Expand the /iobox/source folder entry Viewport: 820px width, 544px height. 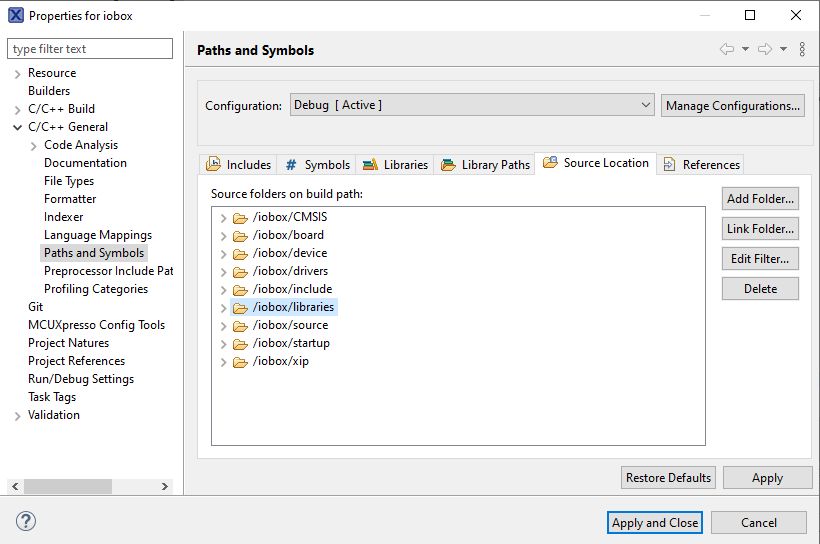click(223, 326)
